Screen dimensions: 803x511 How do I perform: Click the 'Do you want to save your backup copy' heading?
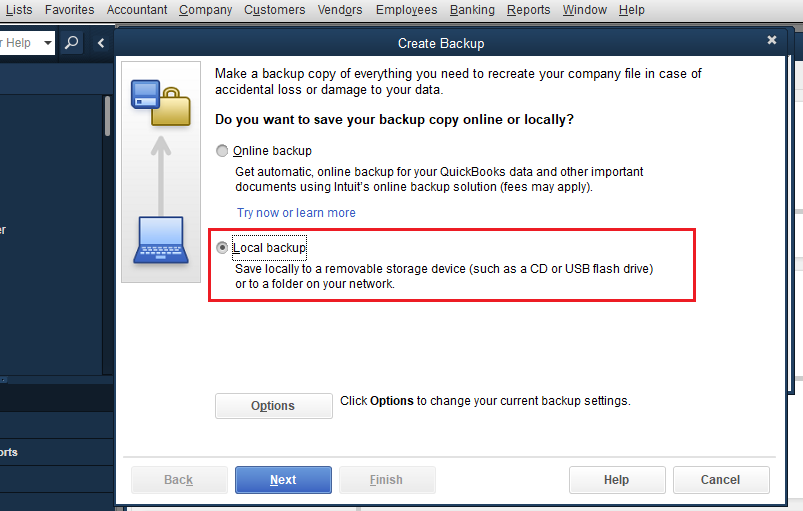394,120
